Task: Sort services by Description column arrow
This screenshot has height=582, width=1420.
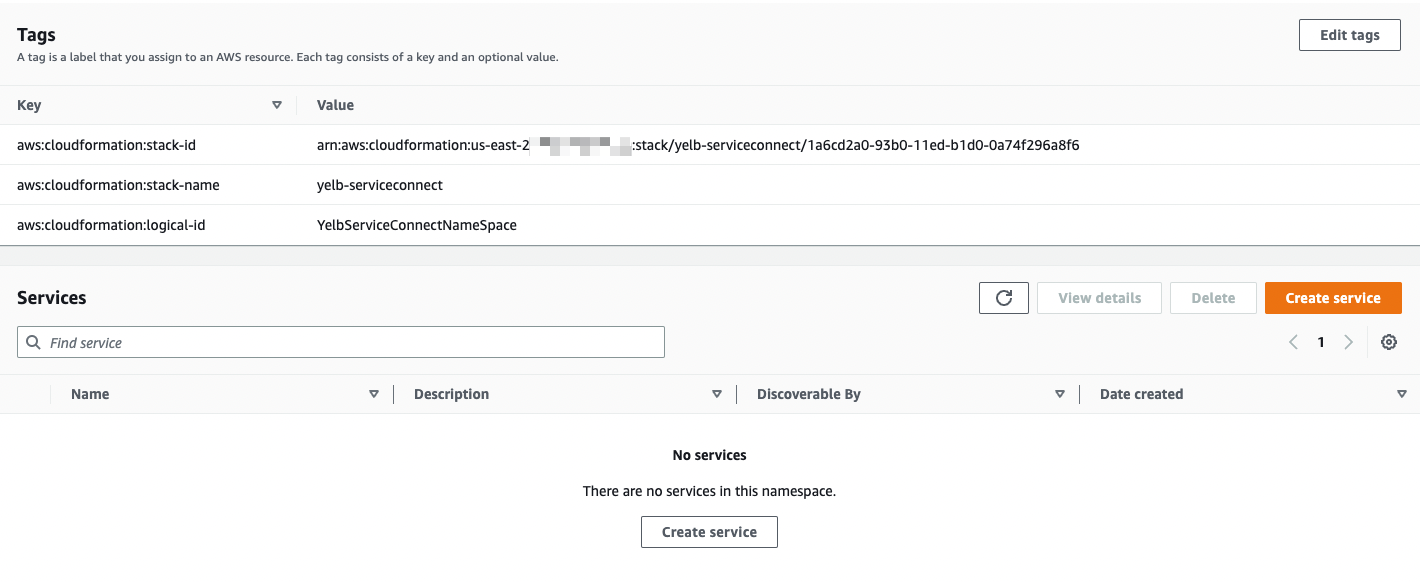Action: [717, 394]
